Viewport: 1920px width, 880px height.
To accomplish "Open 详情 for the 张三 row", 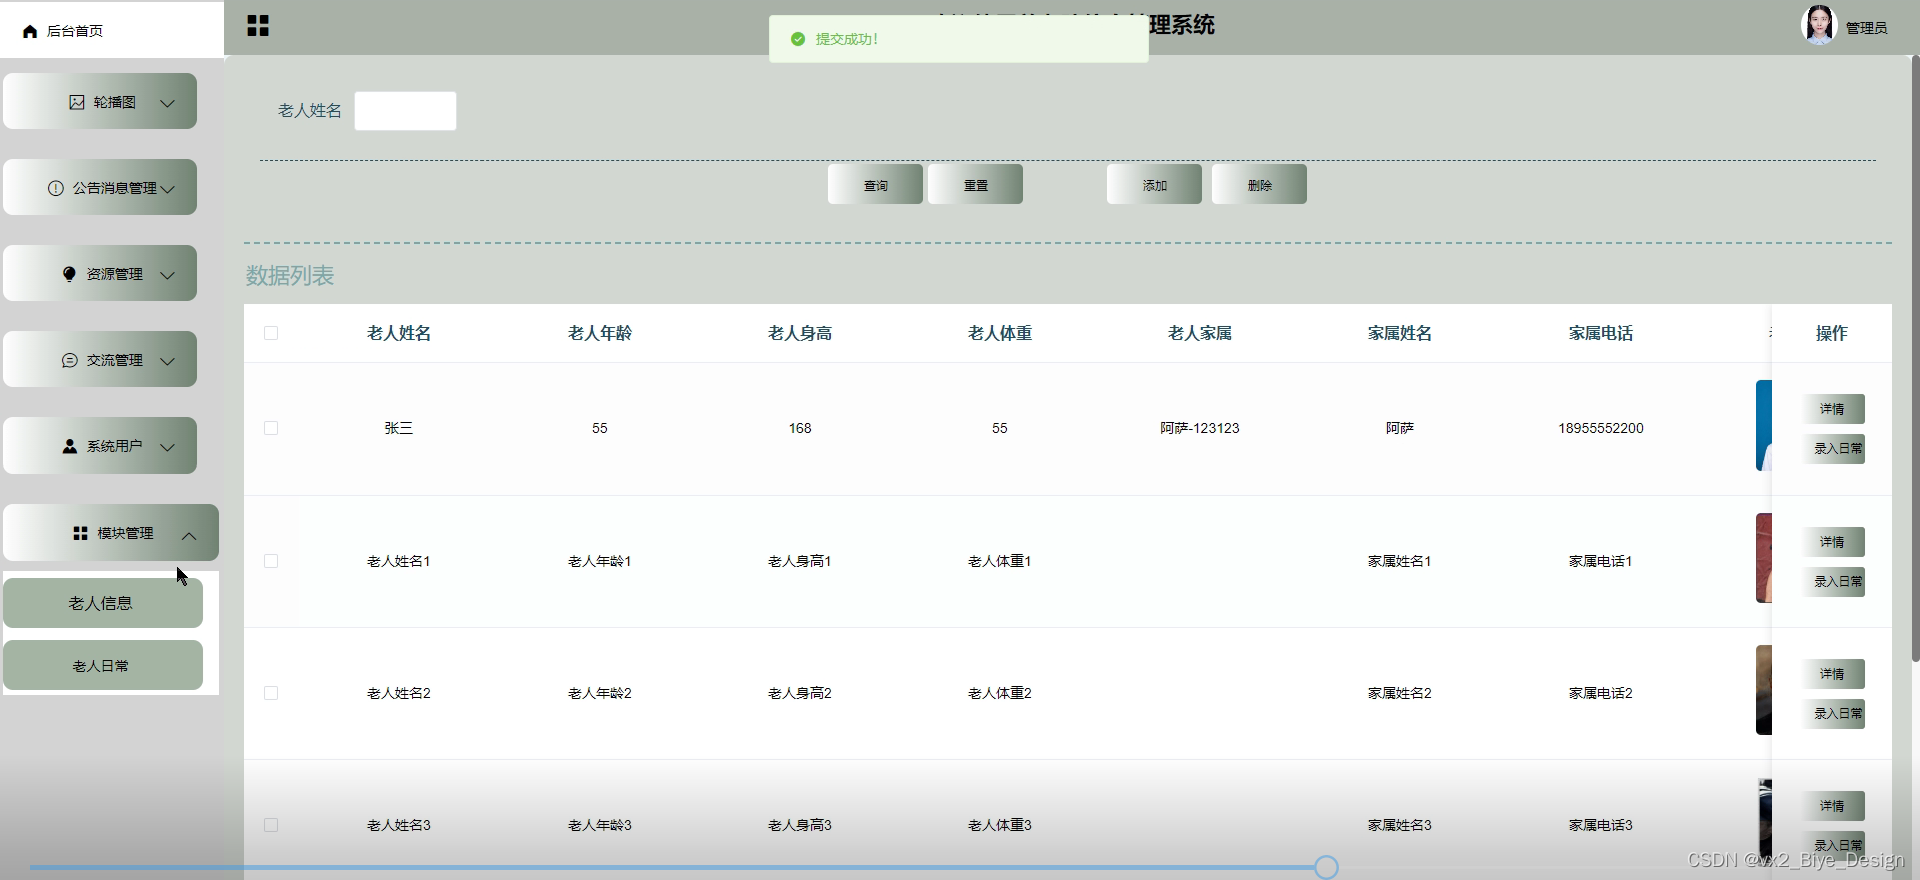I will (1833, 409).
